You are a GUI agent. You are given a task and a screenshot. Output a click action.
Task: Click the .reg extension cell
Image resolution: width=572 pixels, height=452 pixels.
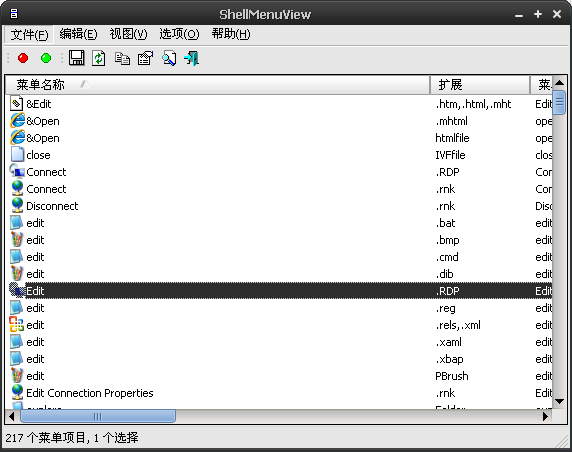coord(446,308)
